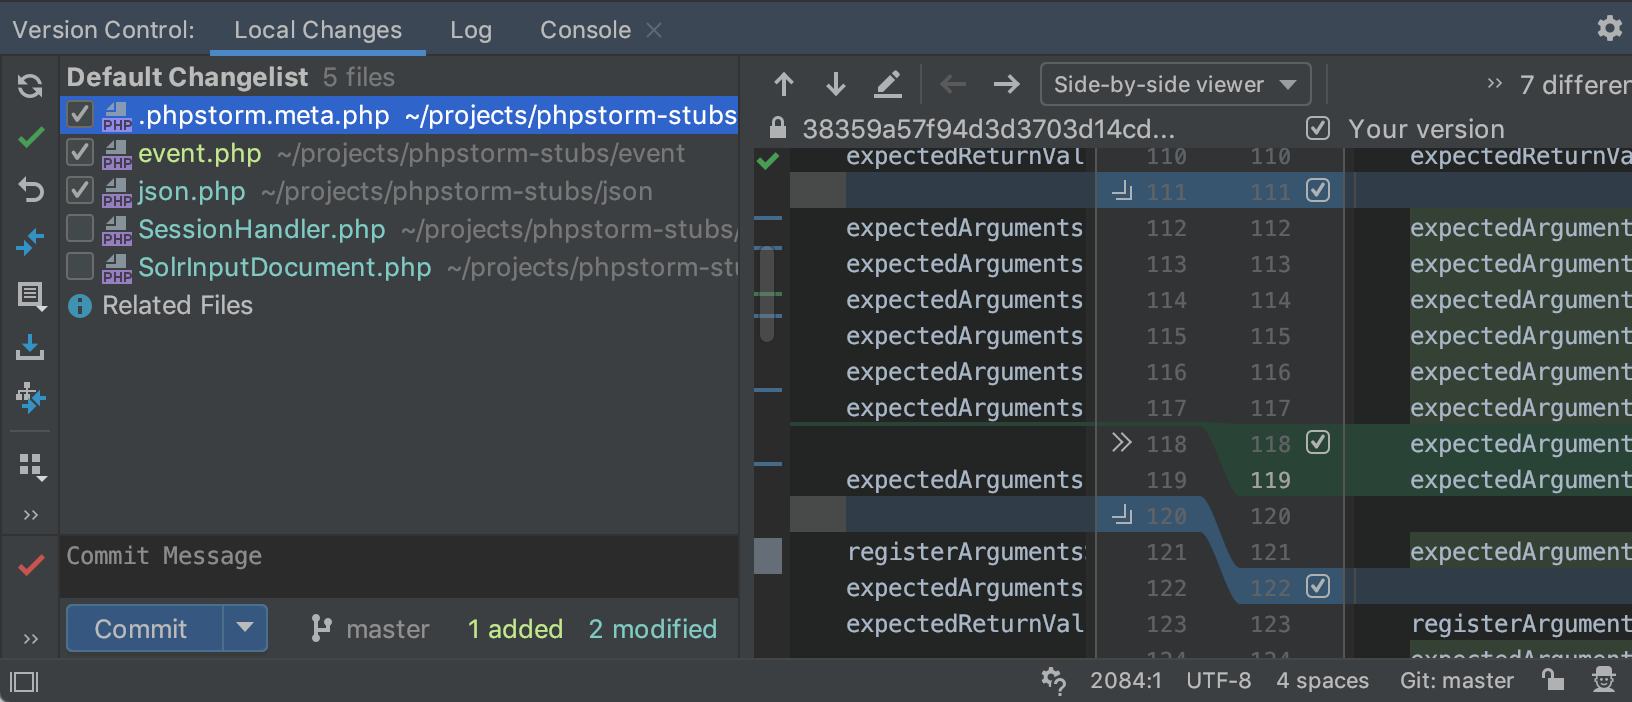The width and height of the screenshot is (1632, 702).
Task: Switch to the Log tab
Action: (471, 30)
